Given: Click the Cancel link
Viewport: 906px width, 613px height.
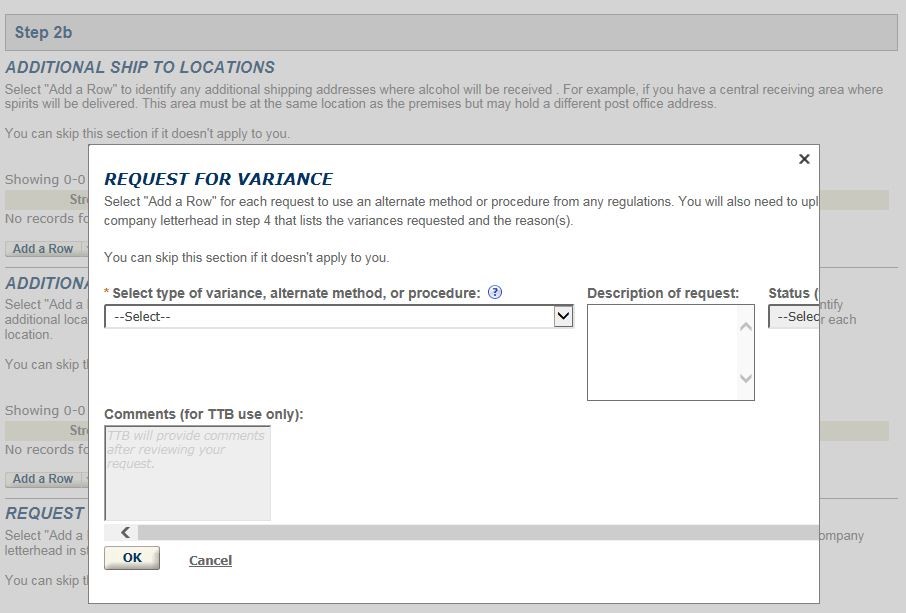Looking at the screenshot, I should 210,560.
